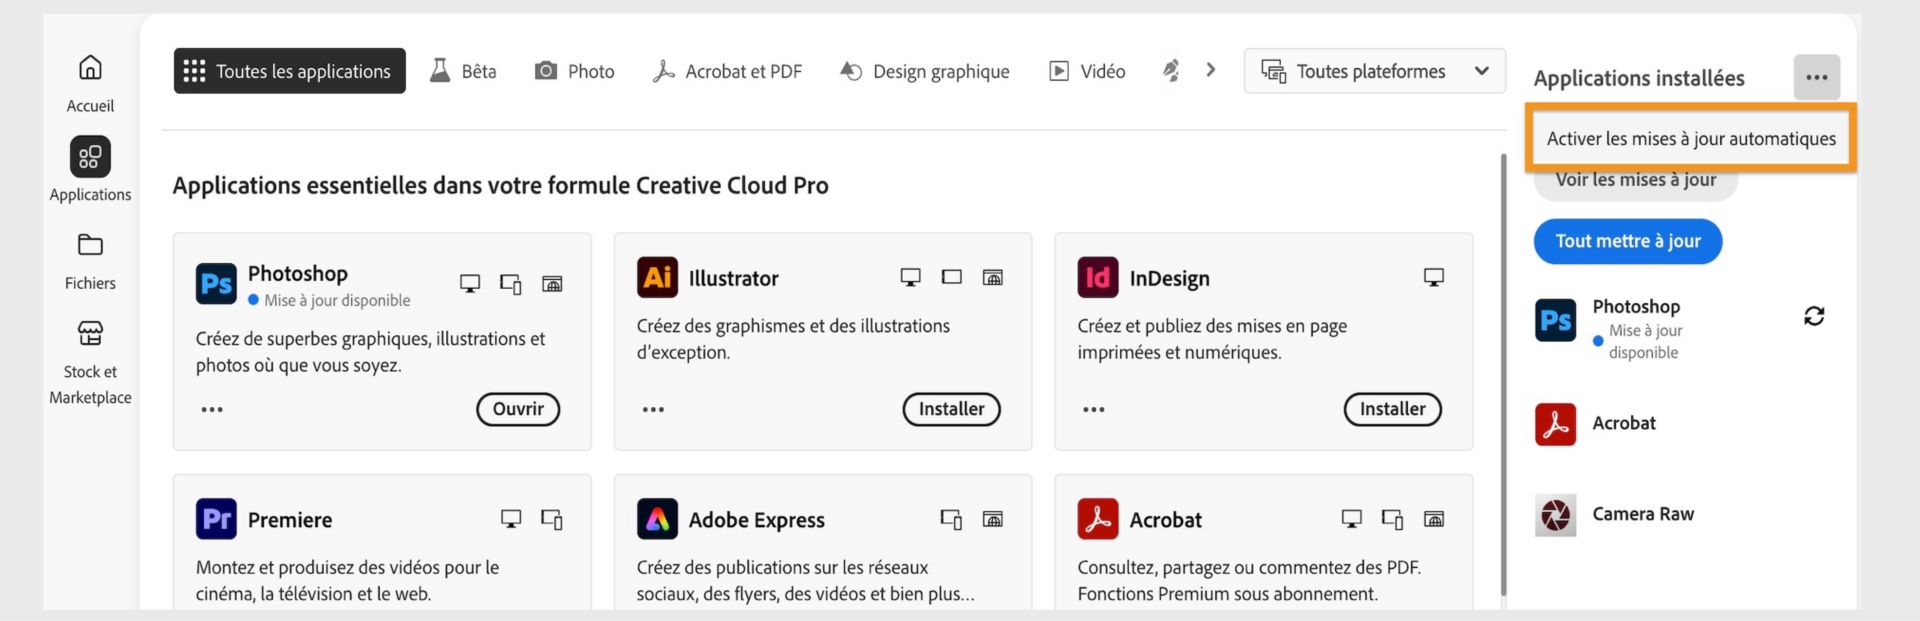Image resolution: width=1920 pixels, height=621 pixels.
Task: Click Illustrator card desktop platform icon
Action: coord(911,277)
